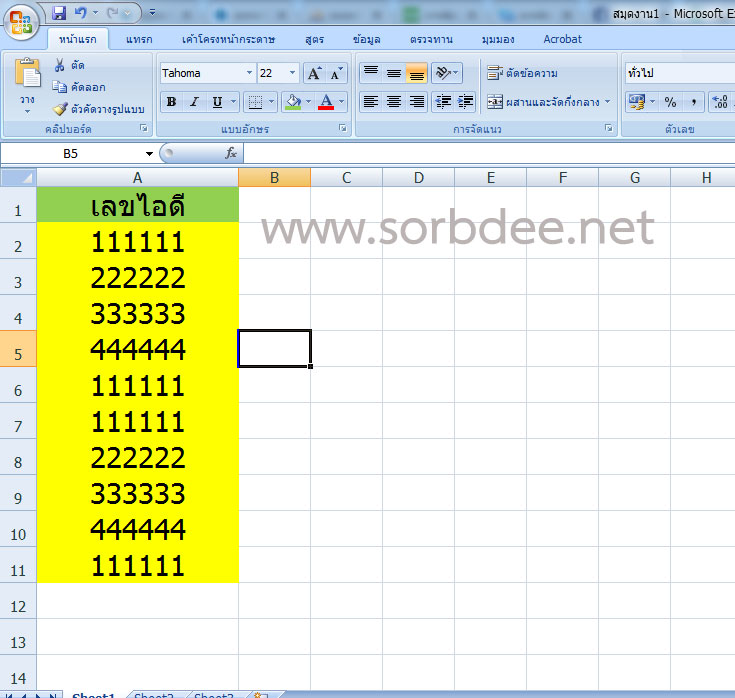Click the Select All corner button
This screenshot has width=735, height=698.
(x=18, y=178)
